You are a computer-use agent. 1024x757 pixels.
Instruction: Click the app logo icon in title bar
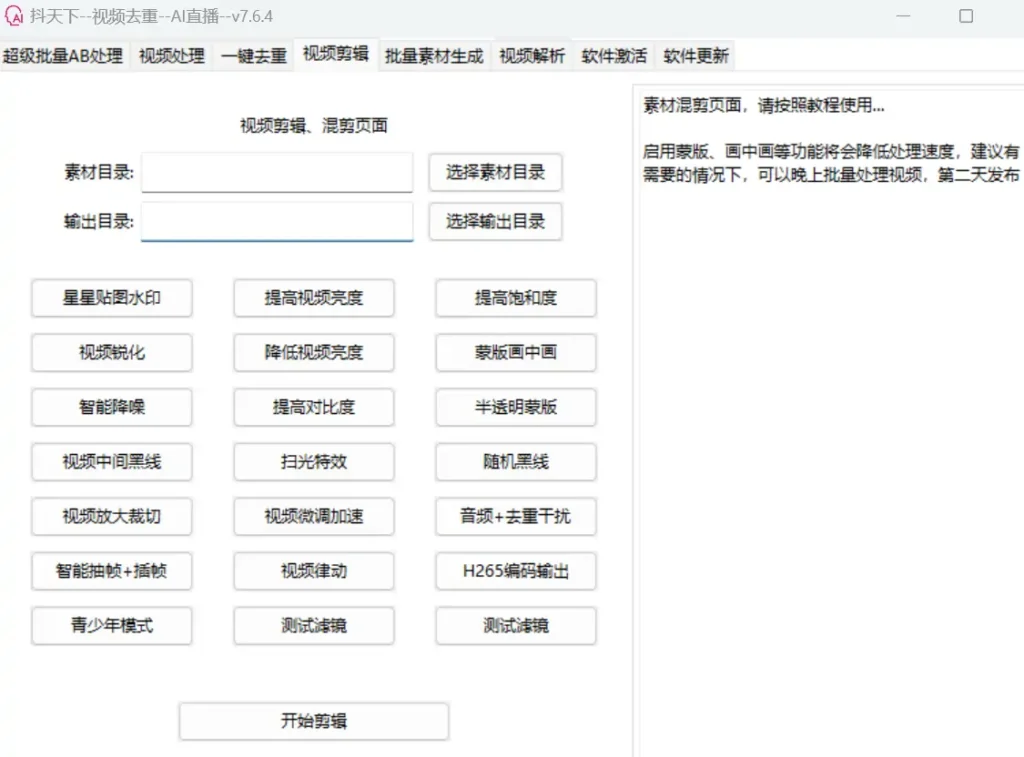coord(13,16)
